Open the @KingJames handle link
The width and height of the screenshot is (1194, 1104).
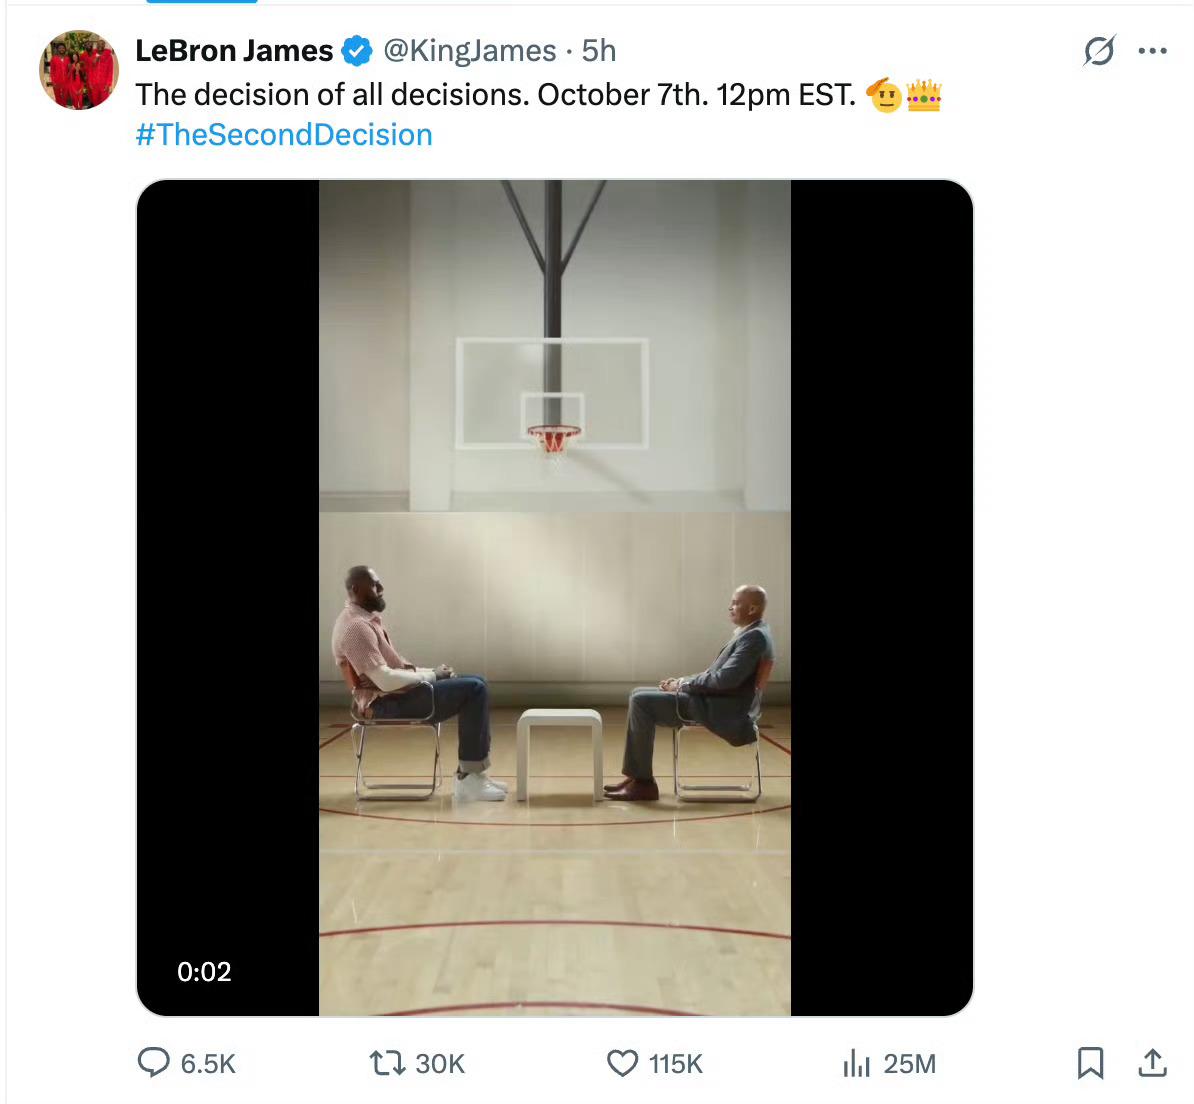pyautogui.click(x=470, y=51)
